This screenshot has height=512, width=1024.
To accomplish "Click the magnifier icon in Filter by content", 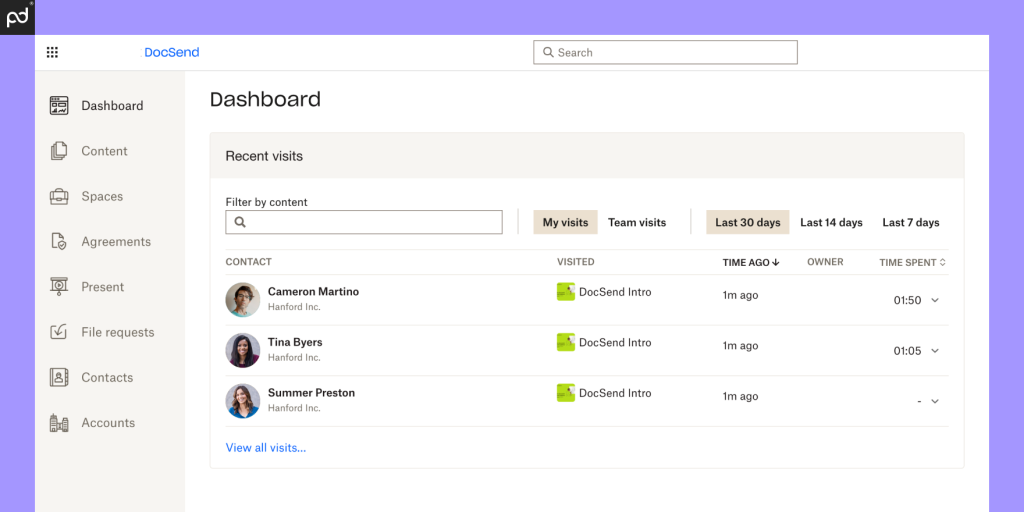I will [240, 222].
